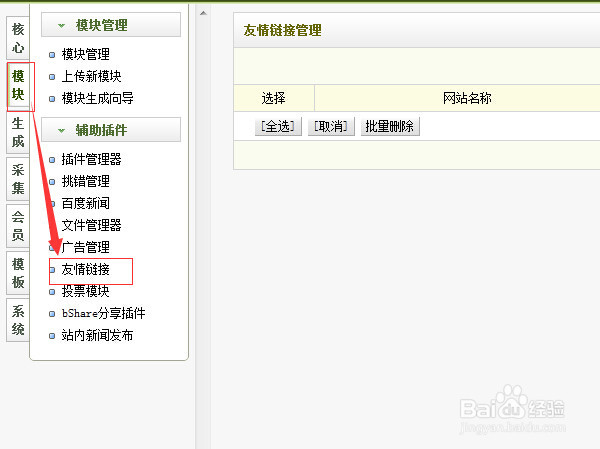Click bullet icon beside 投票模块

coord(52,292)
